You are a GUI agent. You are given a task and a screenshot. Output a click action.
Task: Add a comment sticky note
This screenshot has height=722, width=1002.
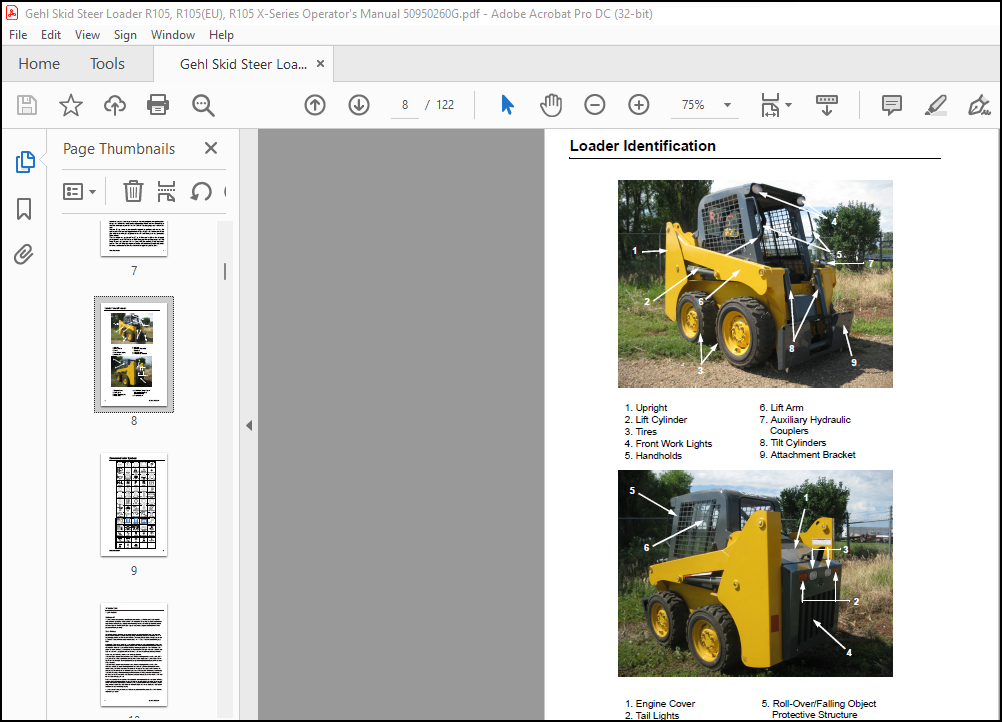click(x=891, y=105)
